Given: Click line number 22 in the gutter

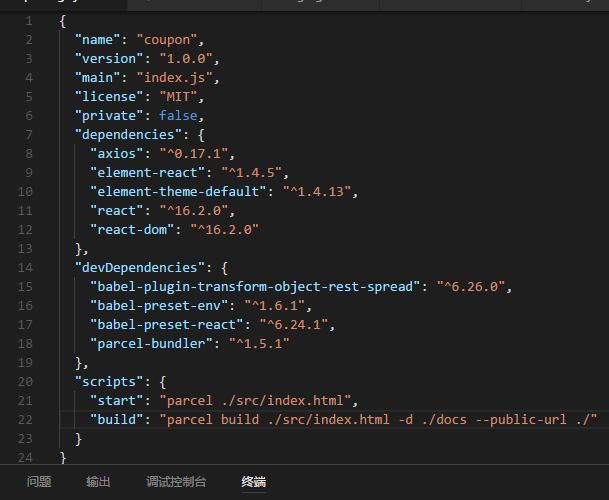Looking at the screenshot, I should coord(25,420).
